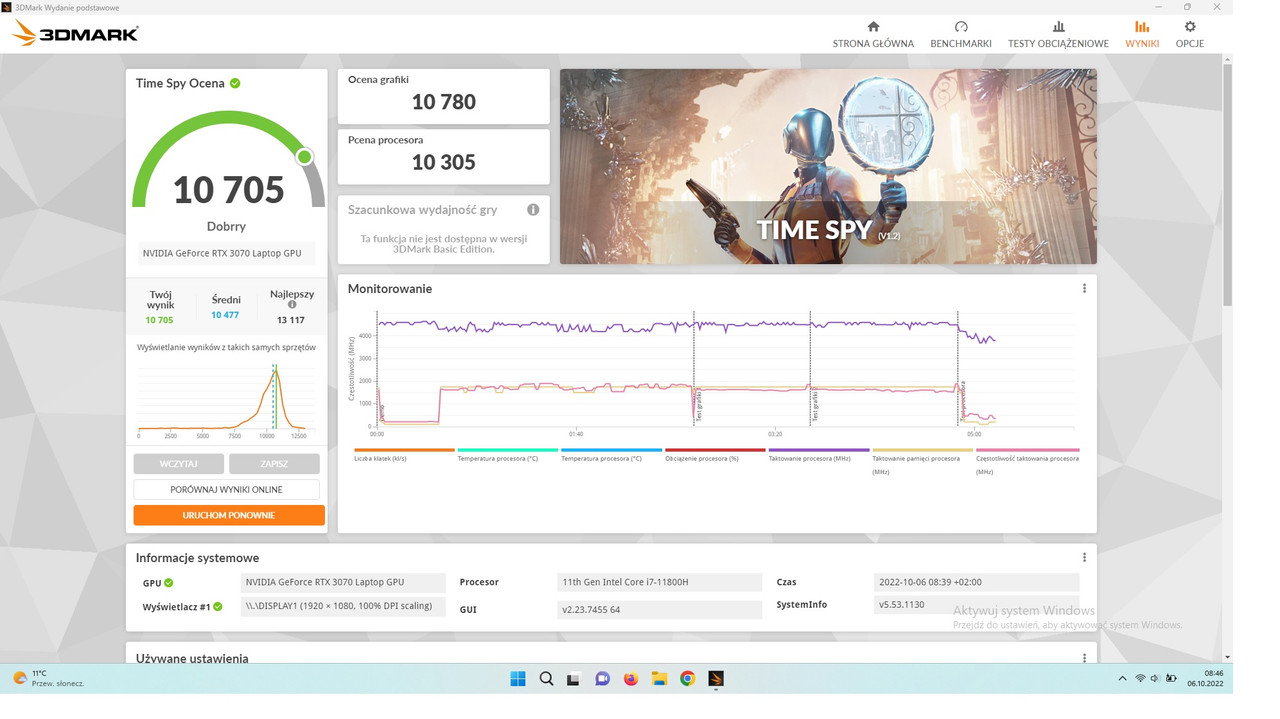The image size is (1280, 719).
Task: Click the Uruchom ponownie run again button
Action: click(x=229, y=515)
